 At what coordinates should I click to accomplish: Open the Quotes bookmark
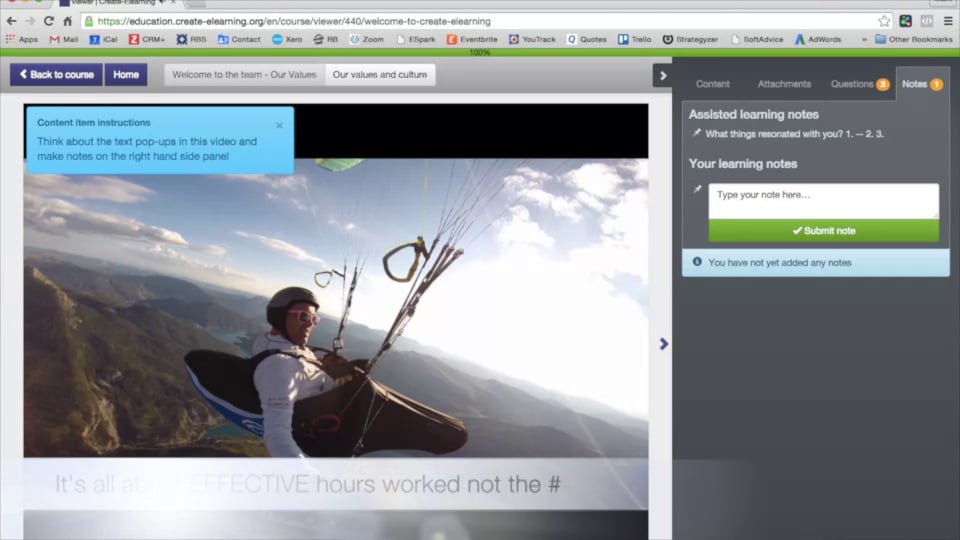[x=587, y=39]
